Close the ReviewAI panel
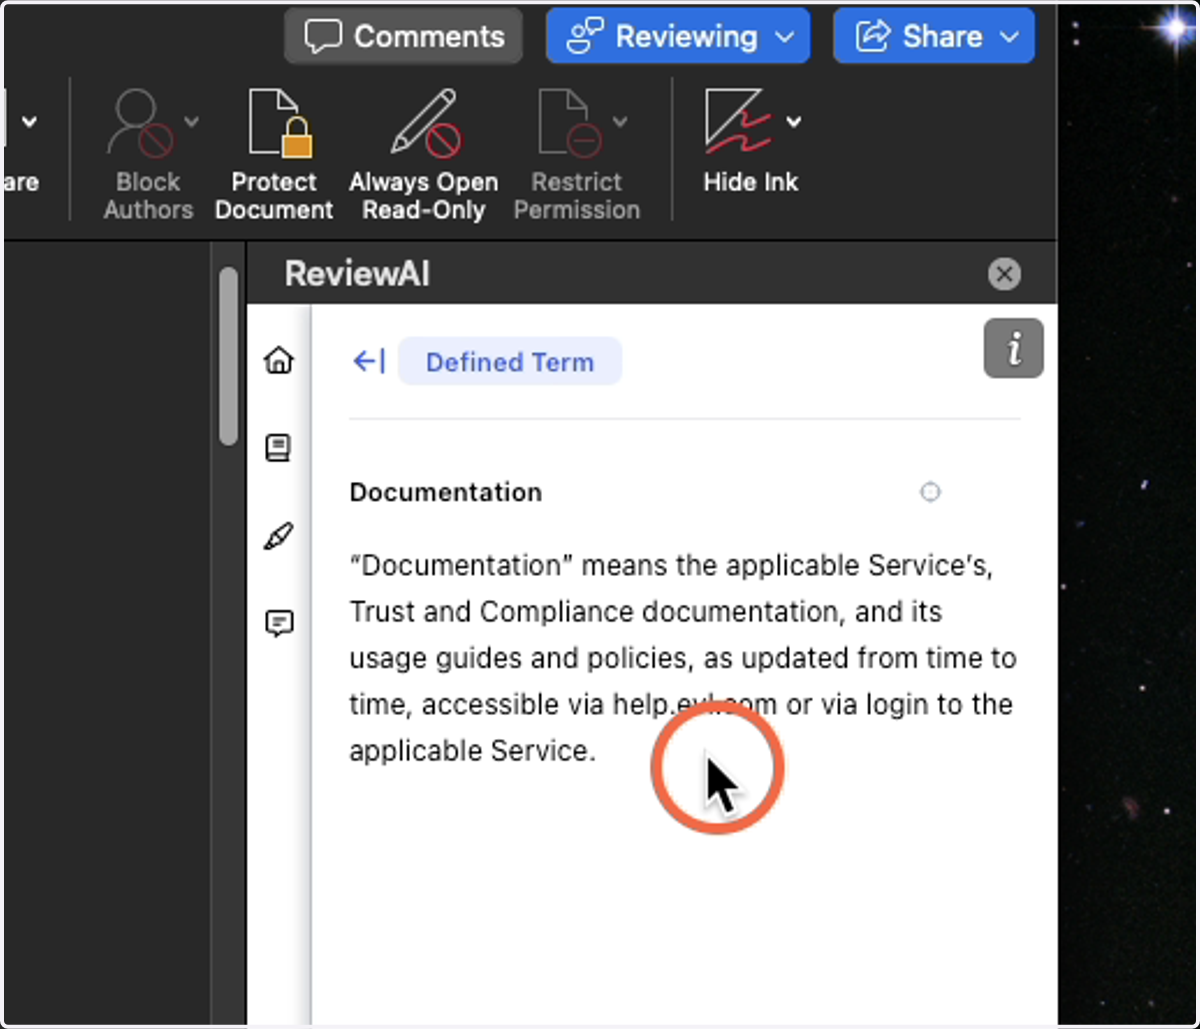This screenshot has width=1200, height=1029. coord(1004,274)
